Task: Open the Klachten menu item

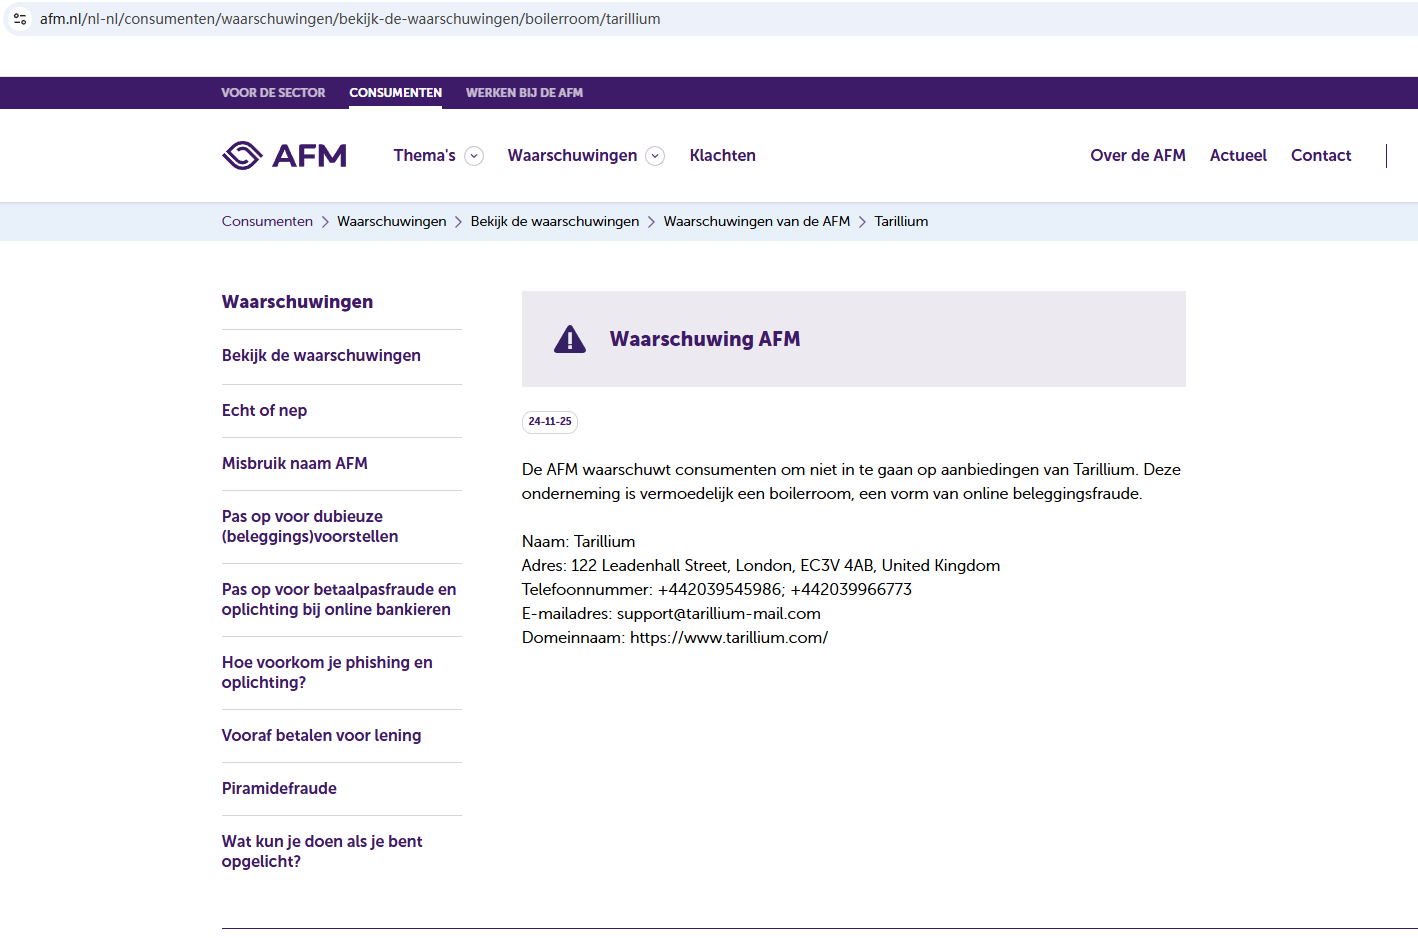Action: click(722, 155)
